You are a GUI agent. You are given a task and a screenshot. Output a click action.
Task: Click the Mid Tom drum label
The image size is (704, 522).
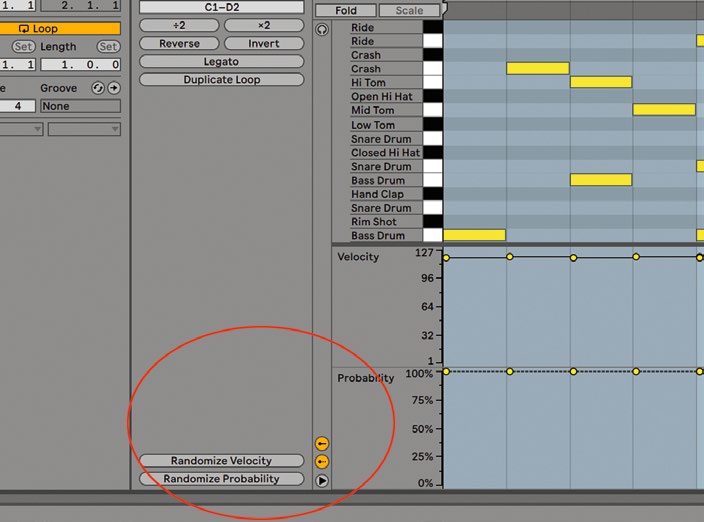[x=373, y=110]
